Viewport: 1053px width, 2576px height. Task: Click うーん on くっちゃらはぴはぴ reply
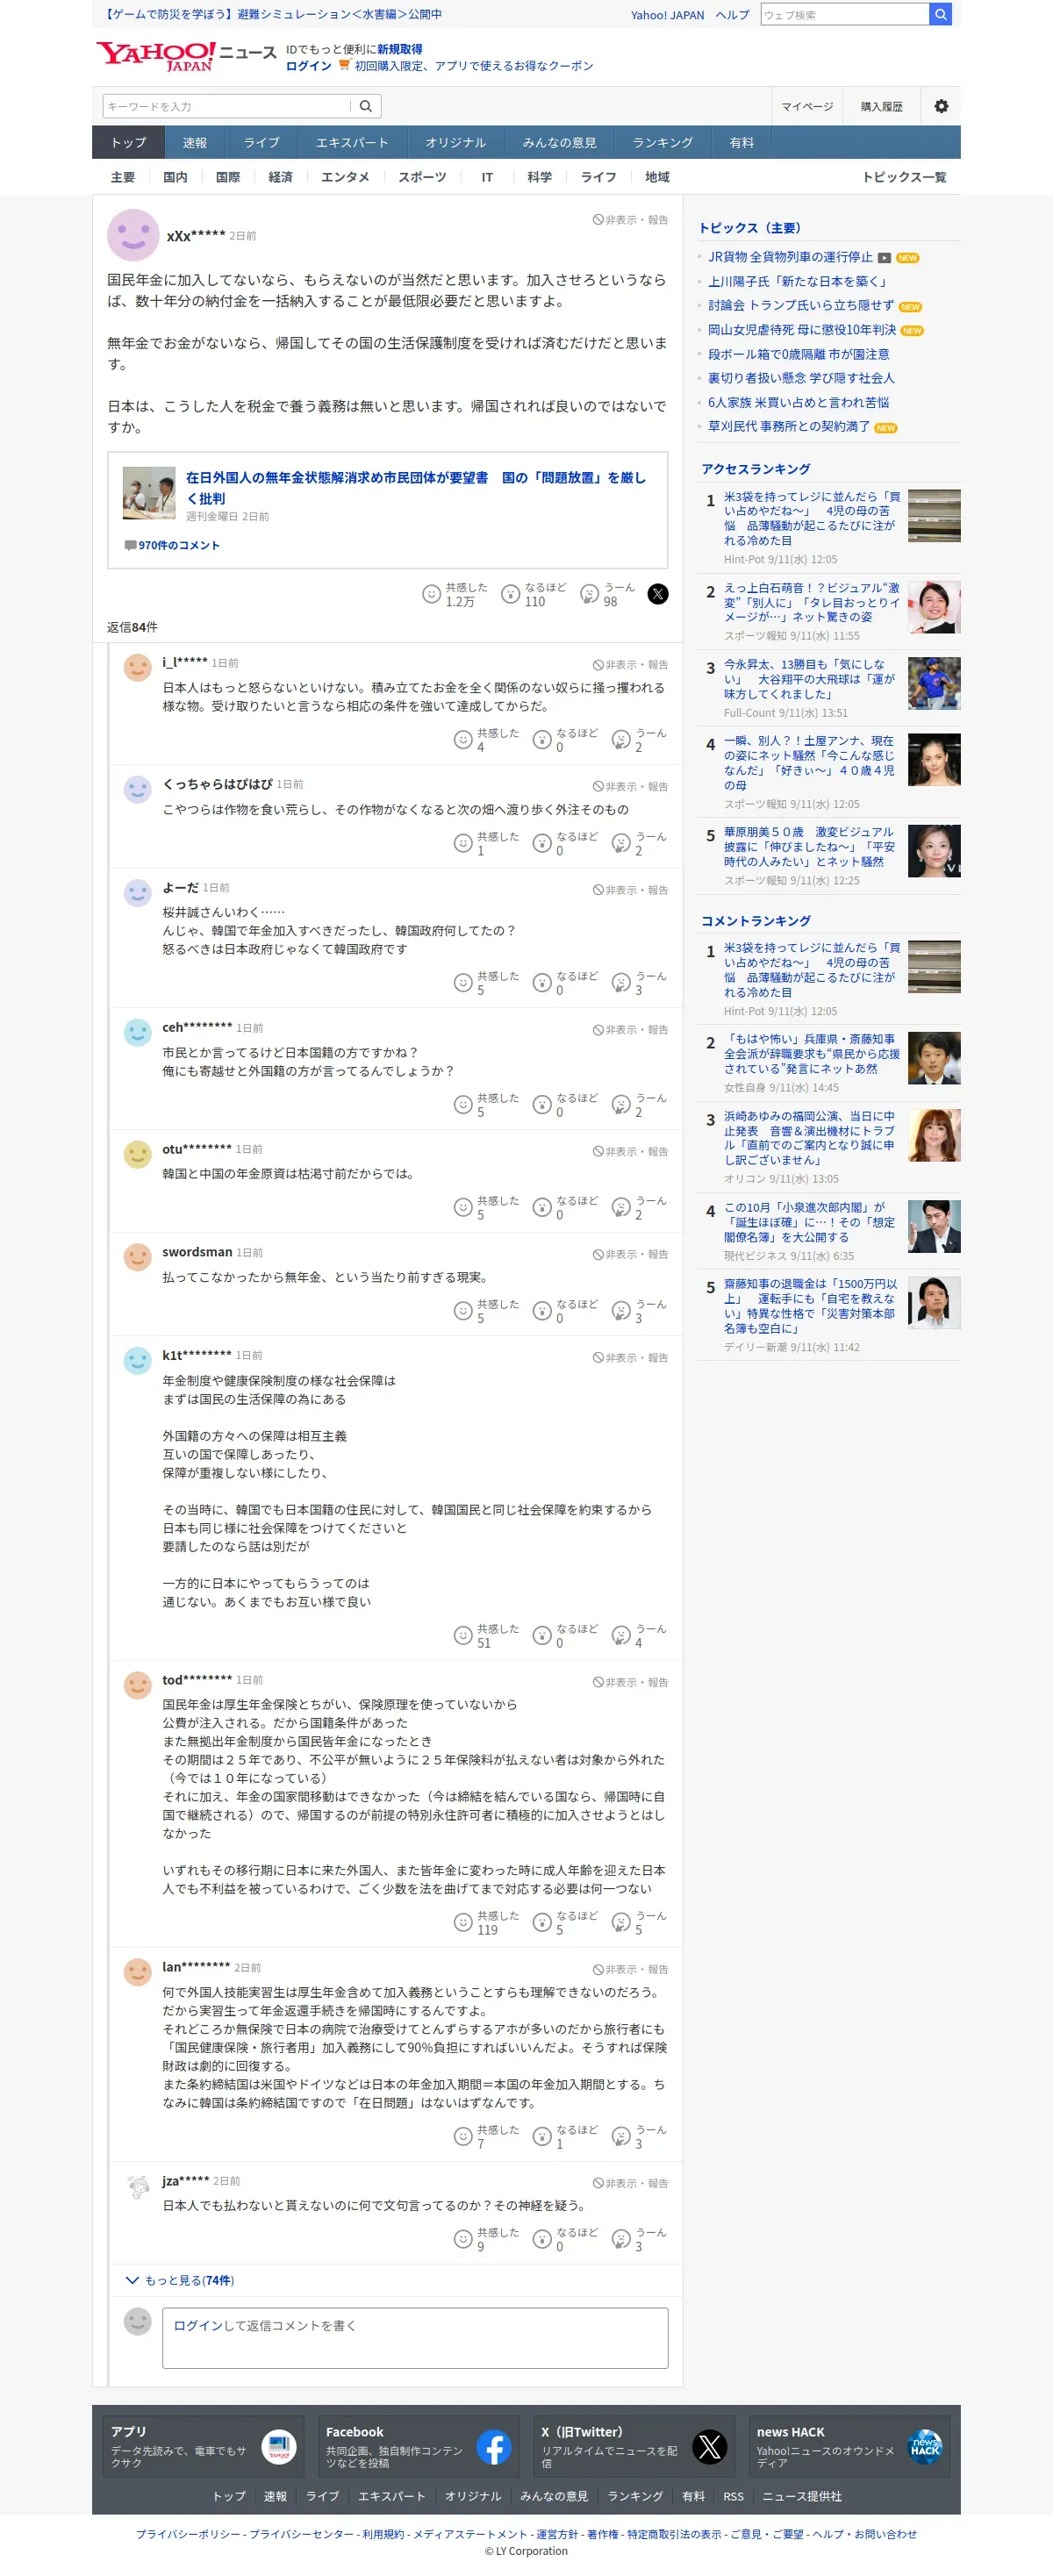click(x=639, y=843)
